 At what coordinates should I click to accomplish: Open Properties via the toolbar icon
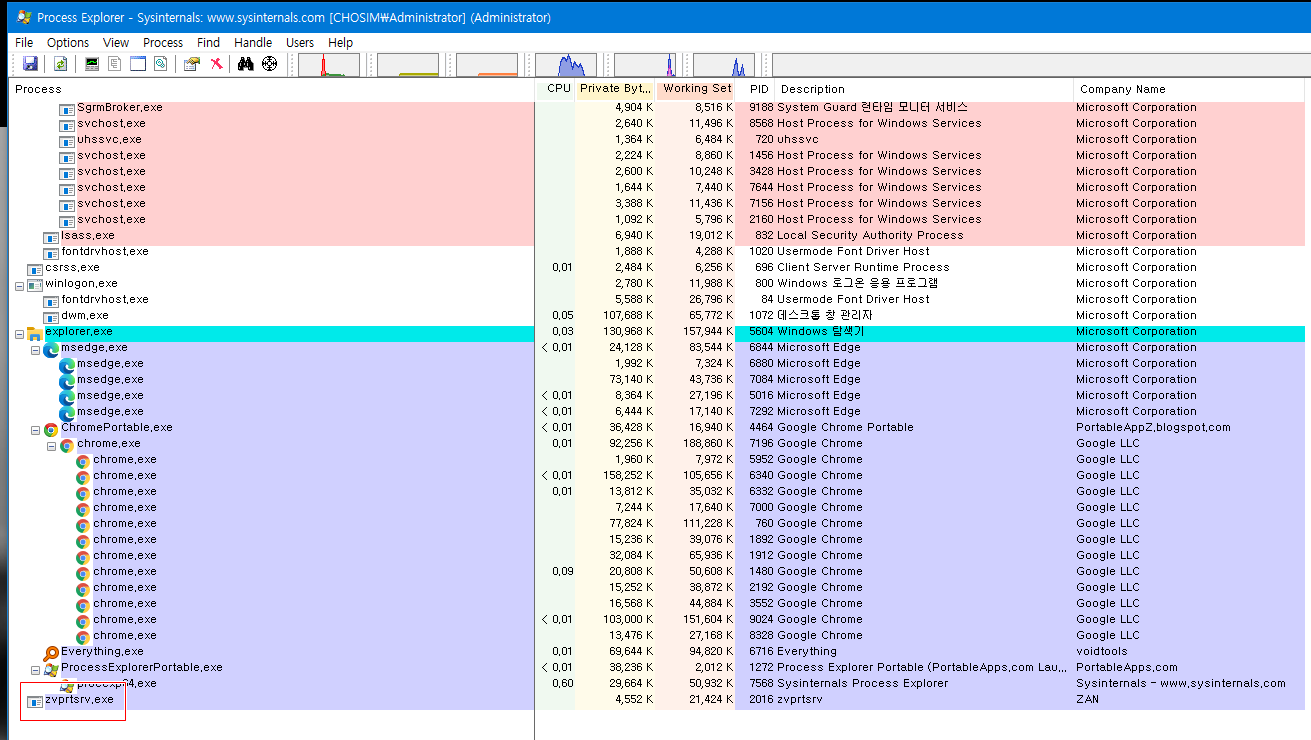click(191, 64)
